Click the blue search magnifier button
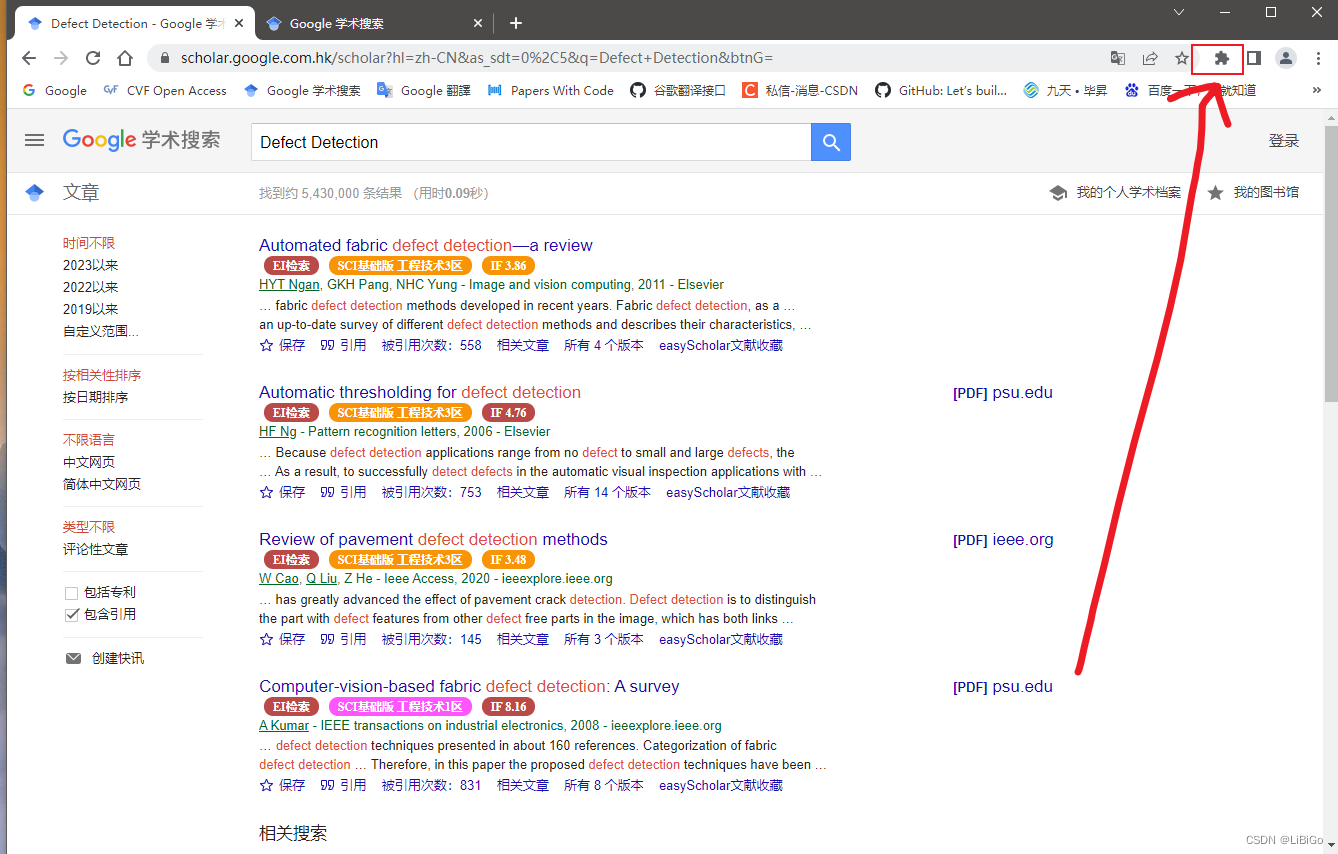Image resolution: width=1338 pixels, height=854 pixels. (830, 142)
